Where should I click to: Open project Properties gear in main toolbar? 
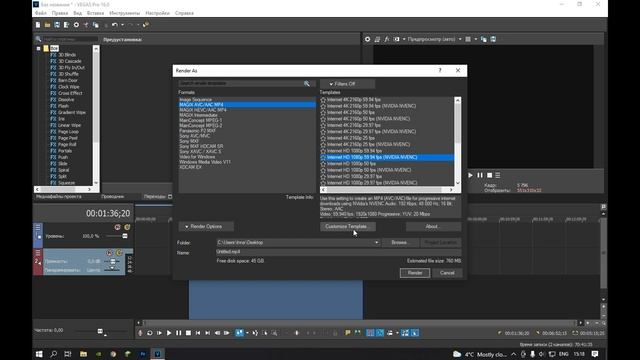pos(76,25)
